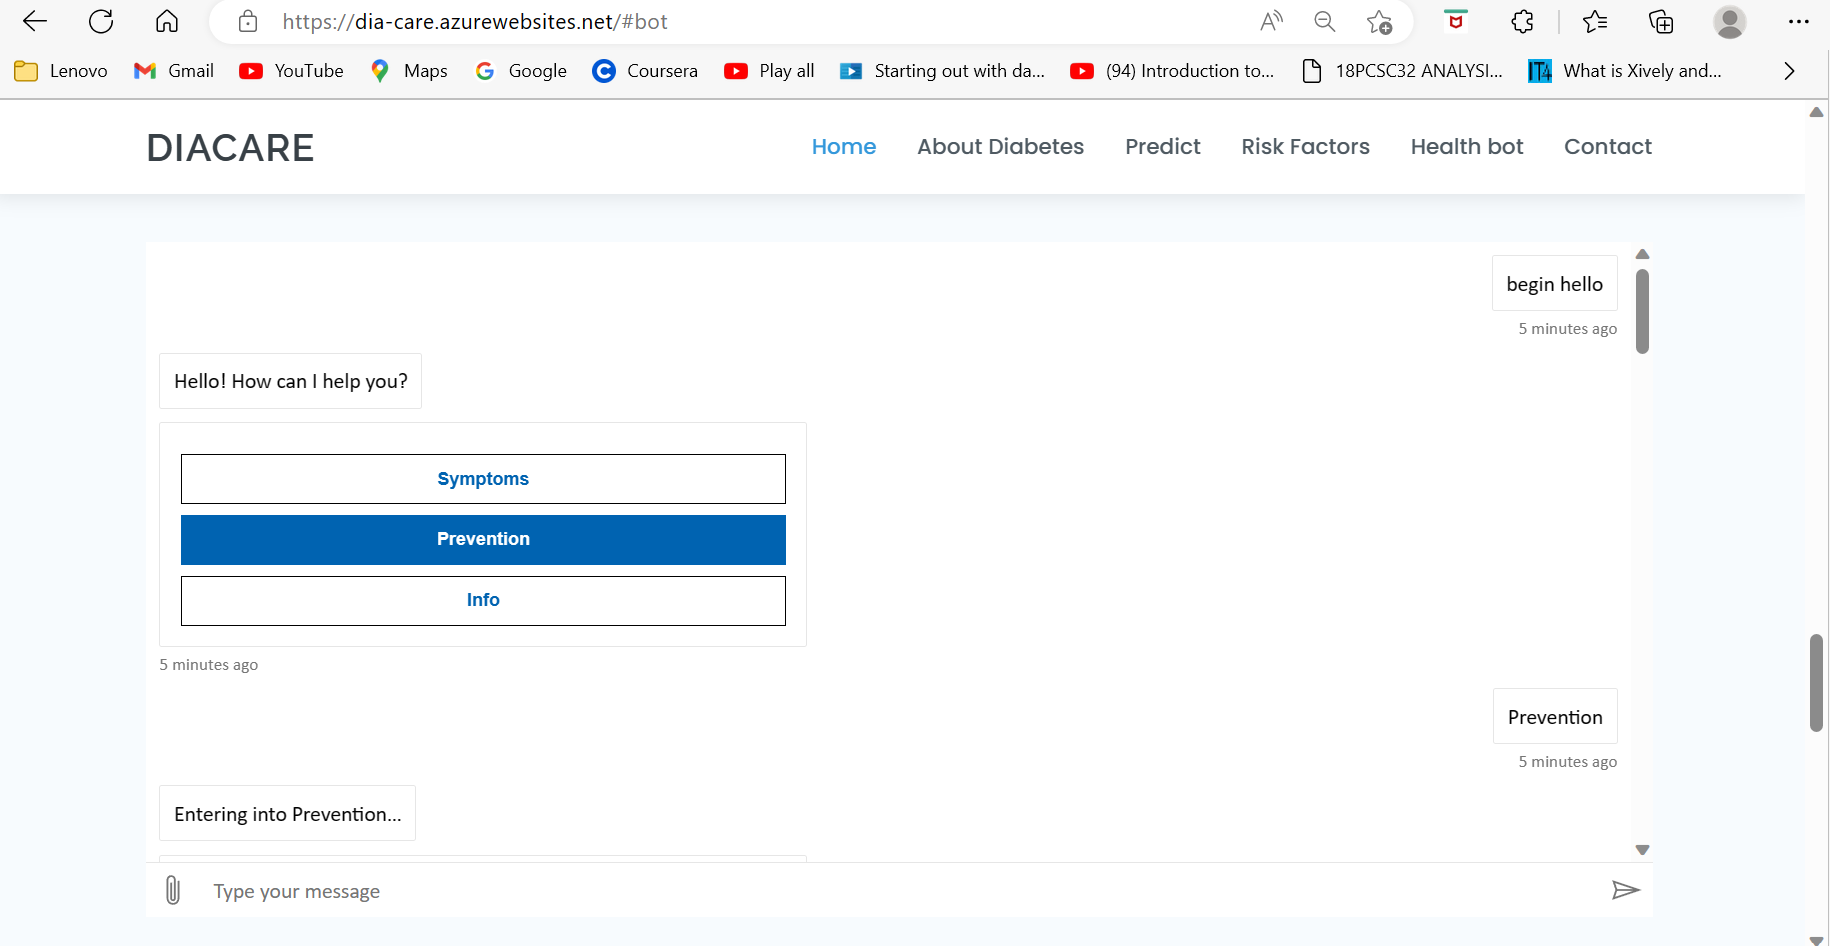Image resolution: width=1830 pixels, height=946 pixels.
Task: Open the Risk Factors section
Action: point(1305,146)
